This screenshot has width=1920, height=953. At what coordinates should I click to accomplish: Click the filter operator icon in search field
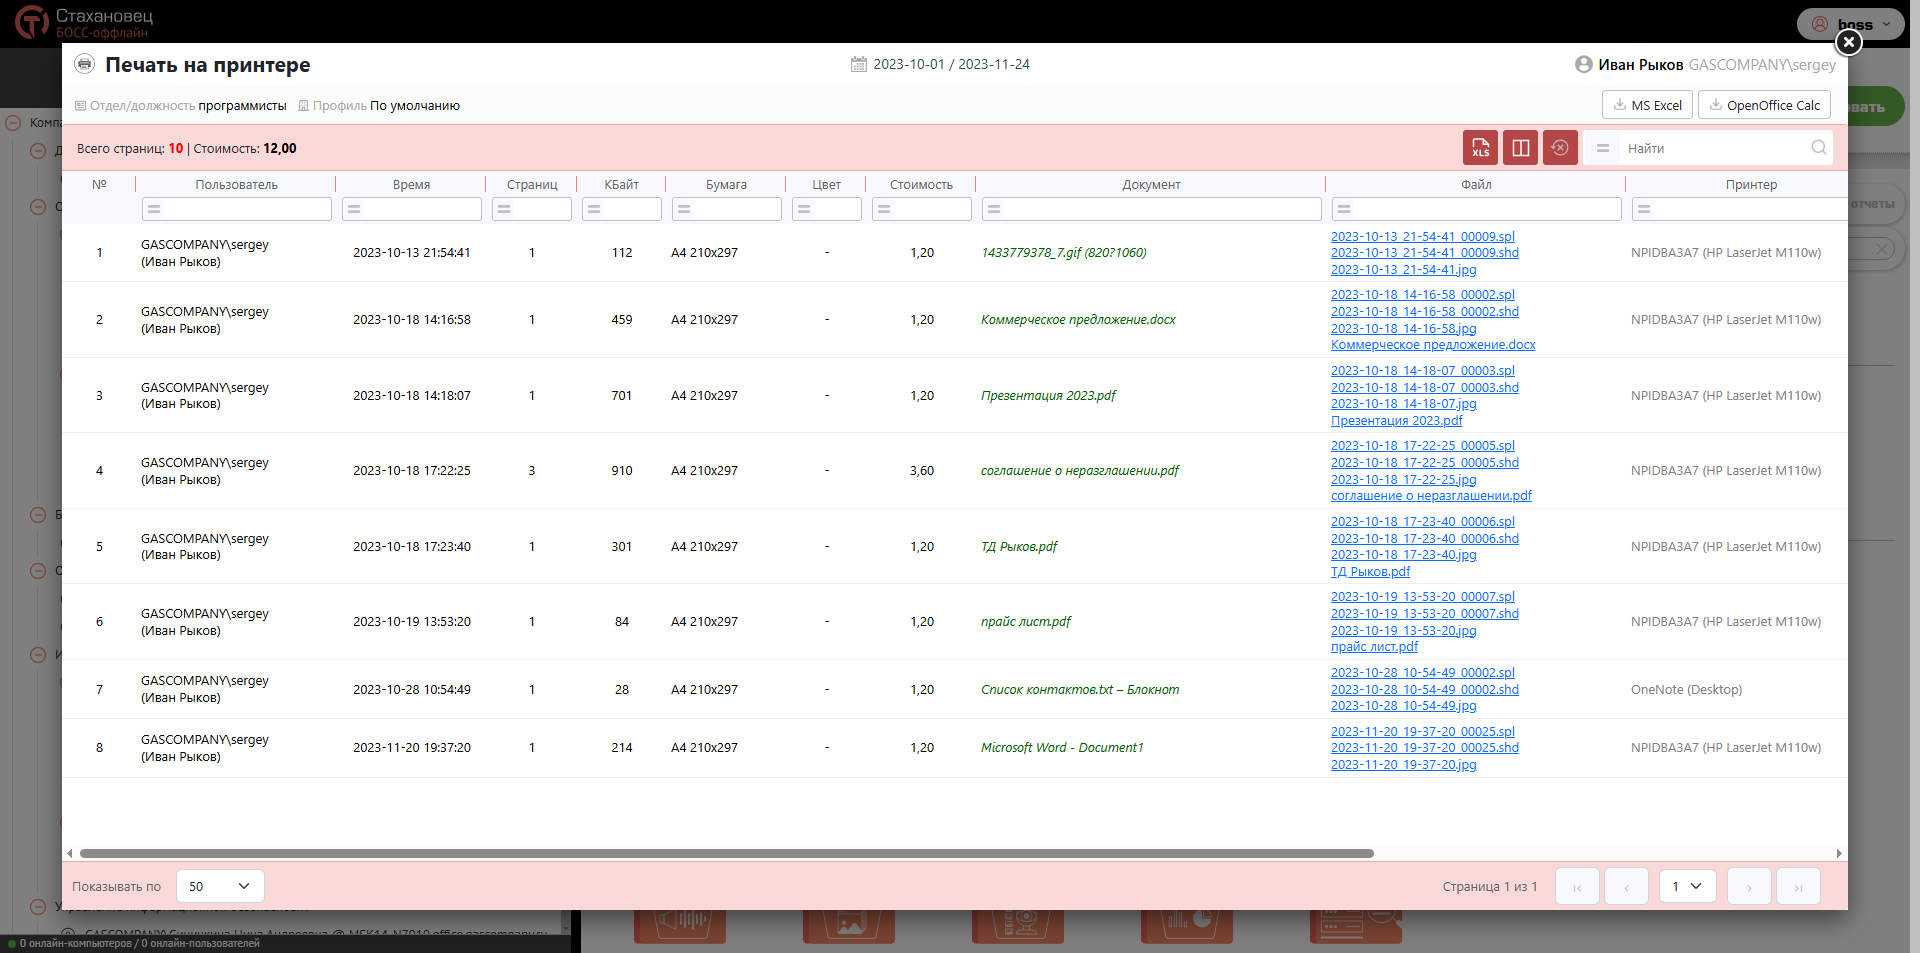point(1603,148)
